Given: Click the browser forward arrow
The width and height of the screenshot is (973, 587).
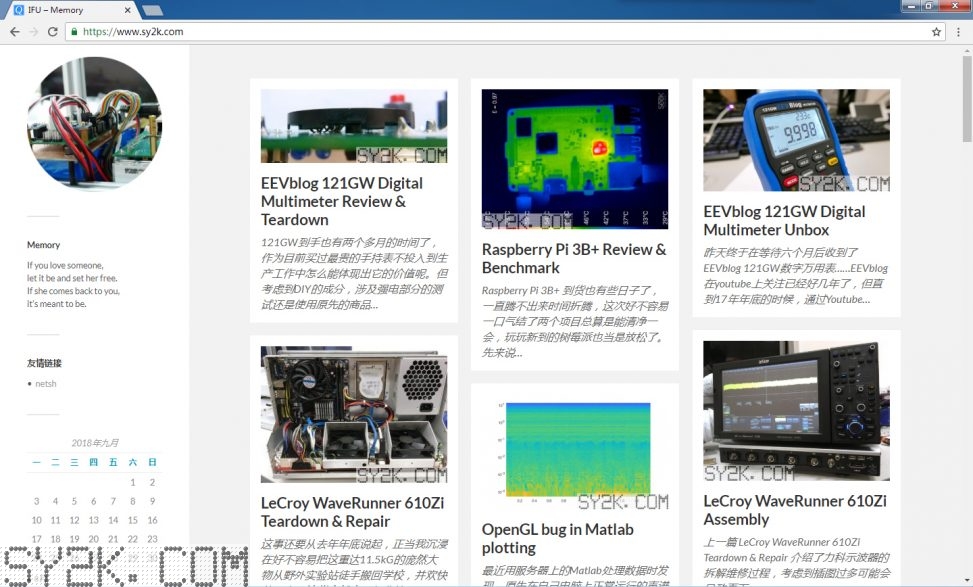Looking at the screenshot, I should tap(34, 32).
